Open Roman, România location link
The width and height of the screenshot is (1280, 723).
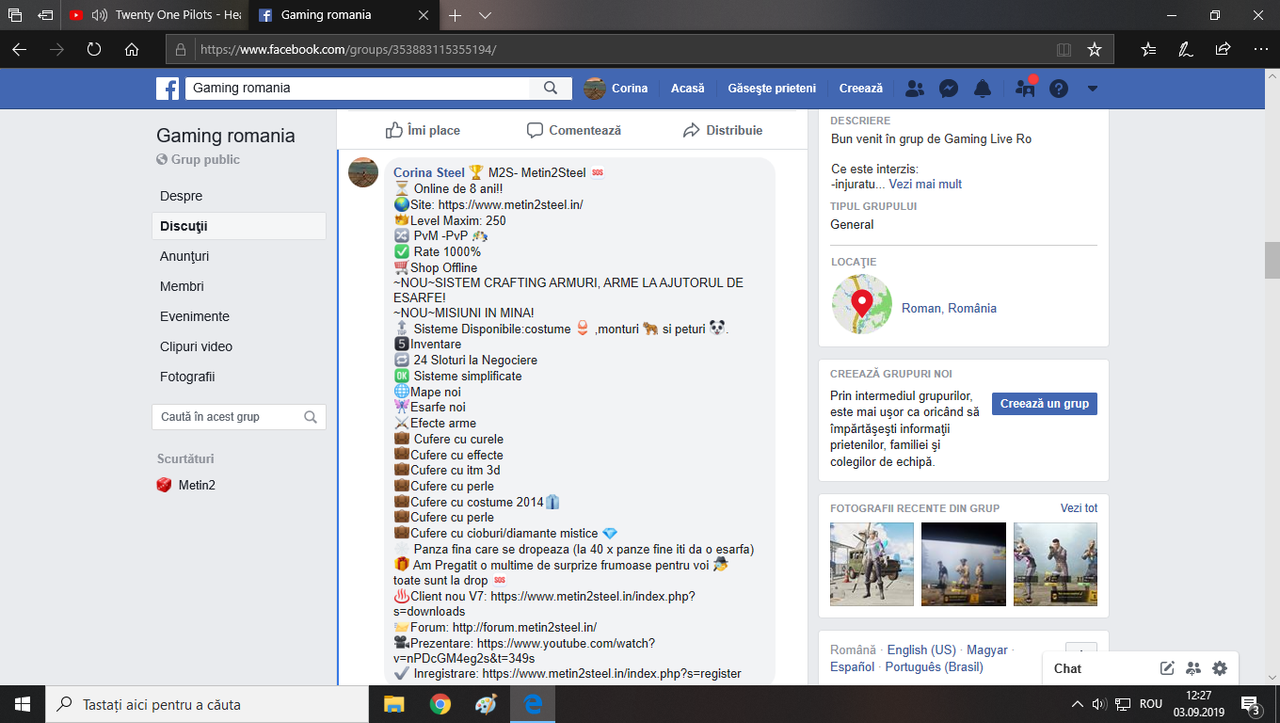coord(949,308)
